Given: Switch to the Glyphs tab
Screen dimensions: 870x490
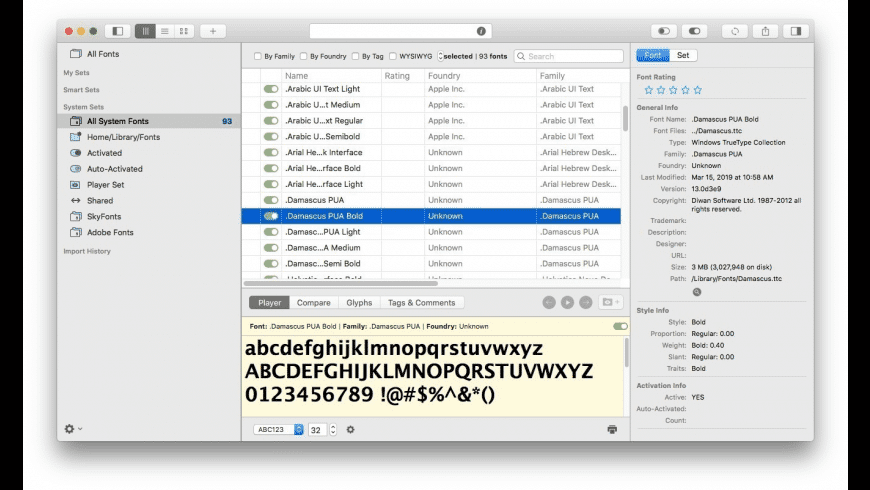Looking at the screenshot, I should tap(359, 302).
